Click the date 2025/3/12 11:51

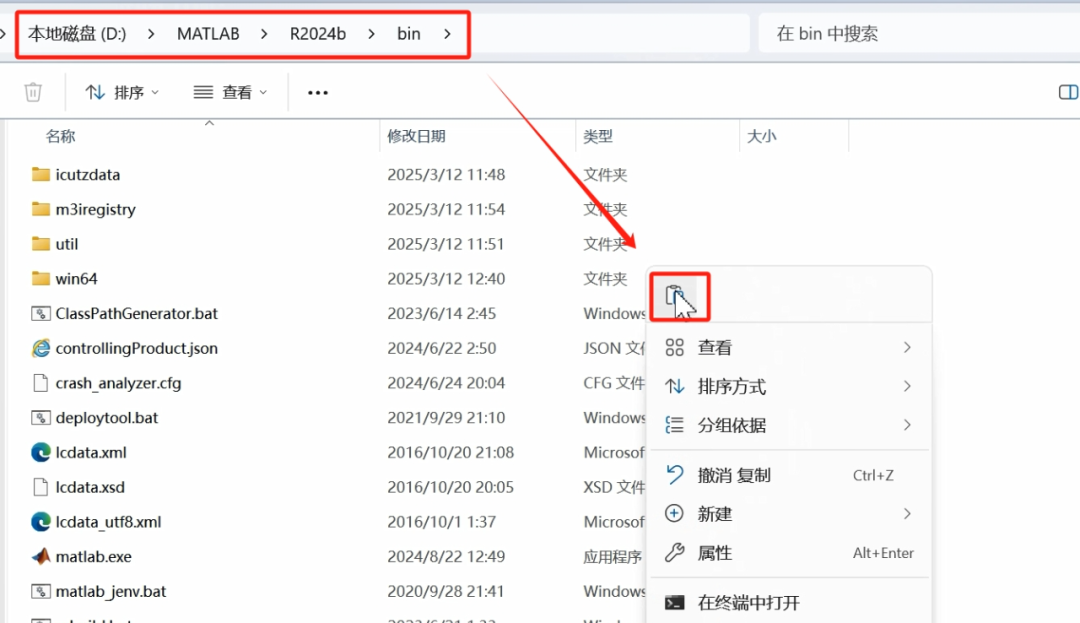(x=446, y=244)
